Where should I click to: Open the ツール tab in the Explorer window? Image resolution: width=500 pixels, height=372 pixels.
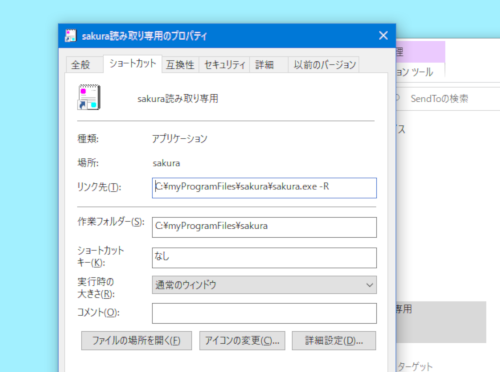tap(420, 72)
